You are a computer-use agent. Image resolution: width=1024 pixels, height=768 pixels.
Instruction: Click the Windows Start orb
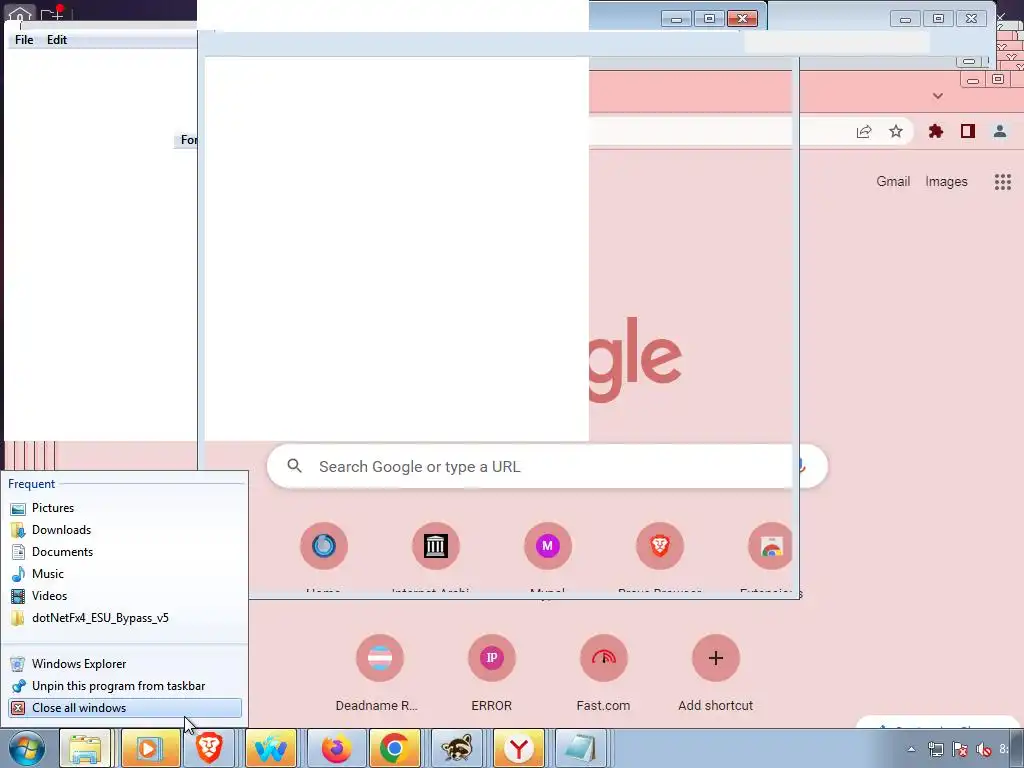[x=27, y=749]
